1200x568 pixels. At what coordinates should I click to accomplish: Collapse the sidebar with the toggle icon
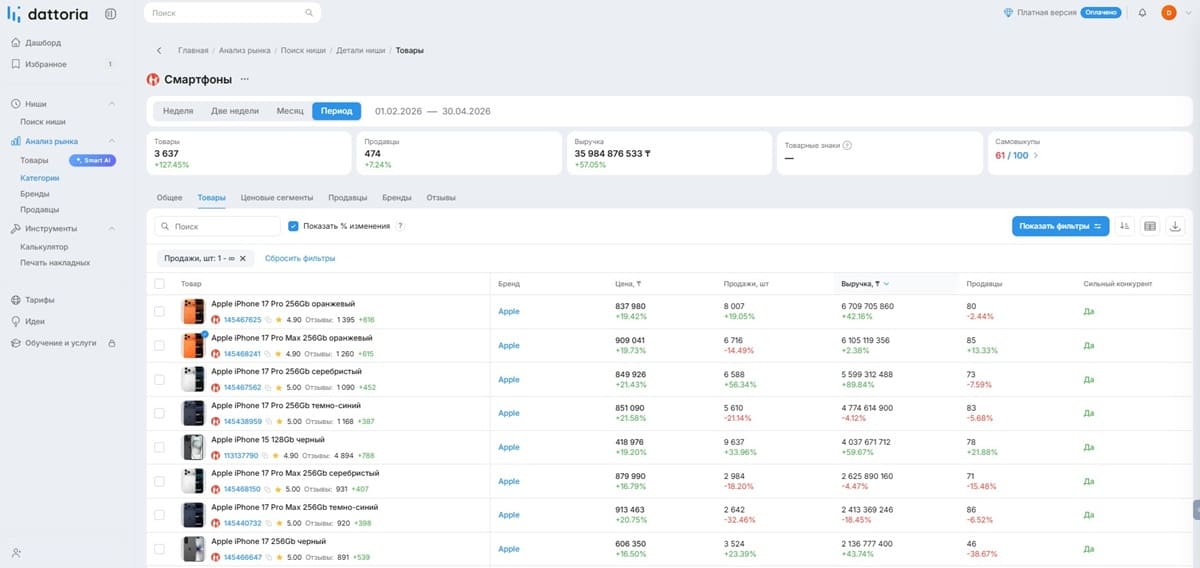pos(110,13)
